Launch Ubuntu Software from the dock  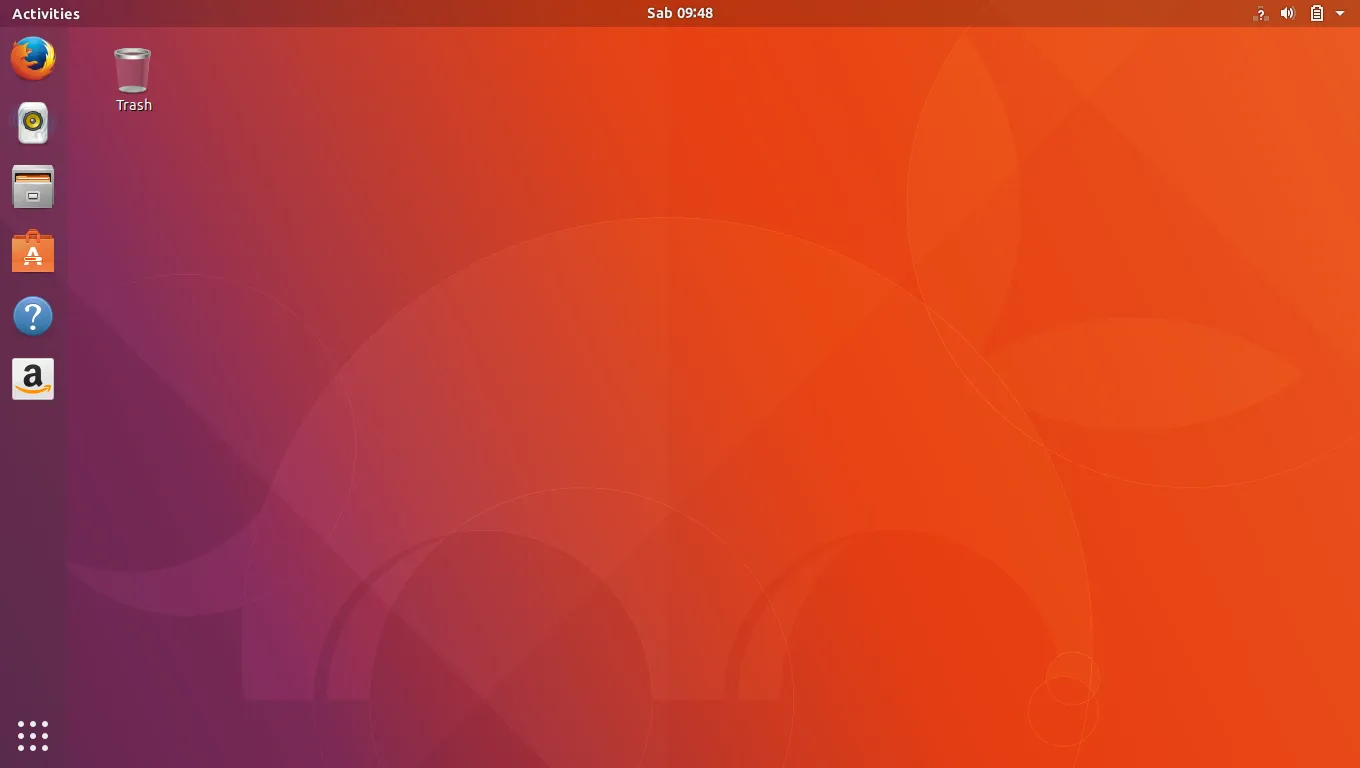pos(33,251)
